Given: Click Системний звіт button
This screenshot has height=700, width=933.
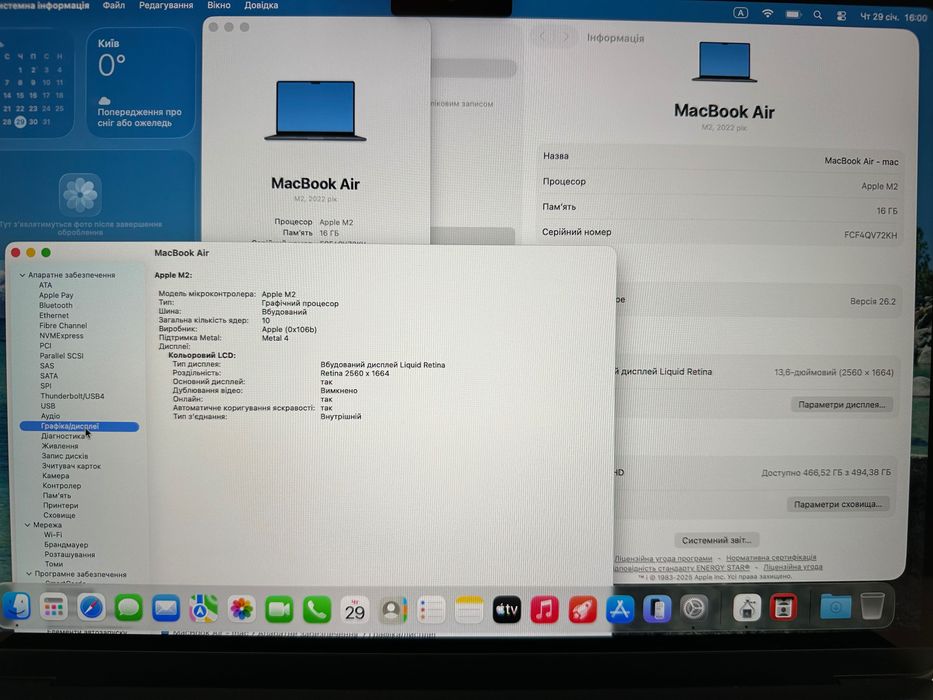Looking at the screenshot, I should (x=716, y=540).
